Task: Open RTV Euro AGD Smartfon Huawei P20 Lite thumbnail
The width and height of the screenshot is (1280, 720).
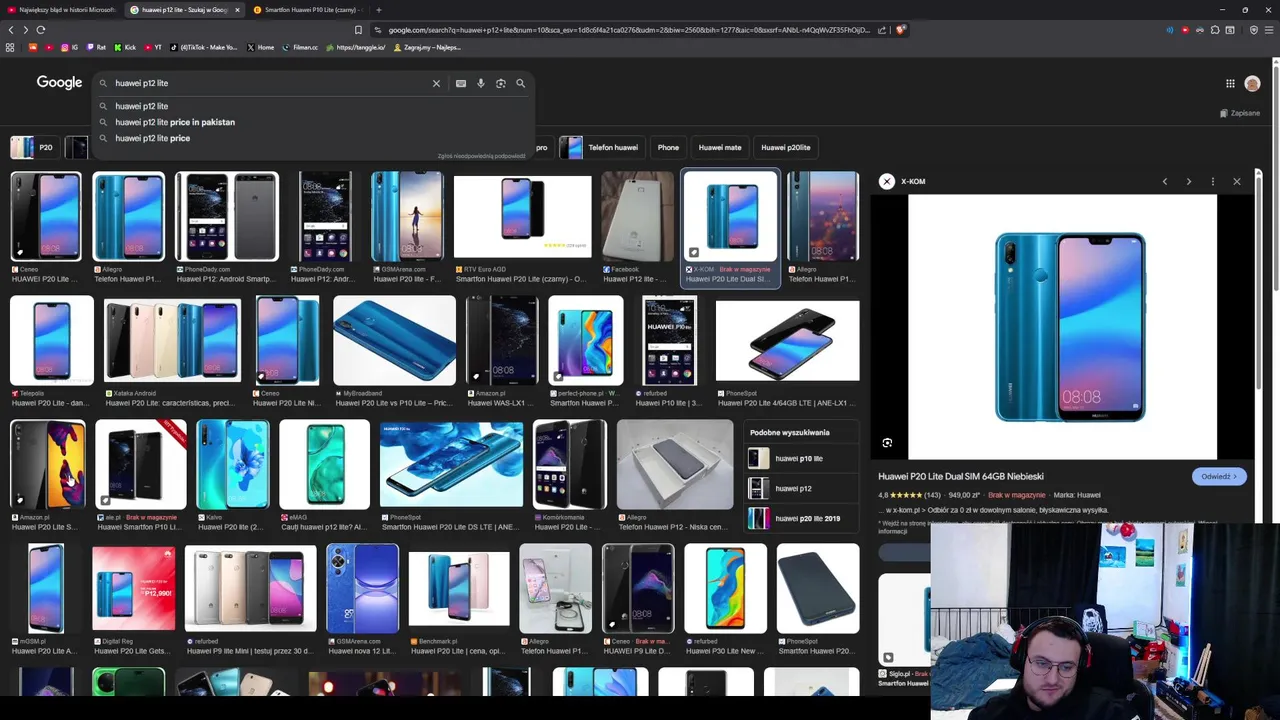Action: pyautogui.click(x=522, y=217)
